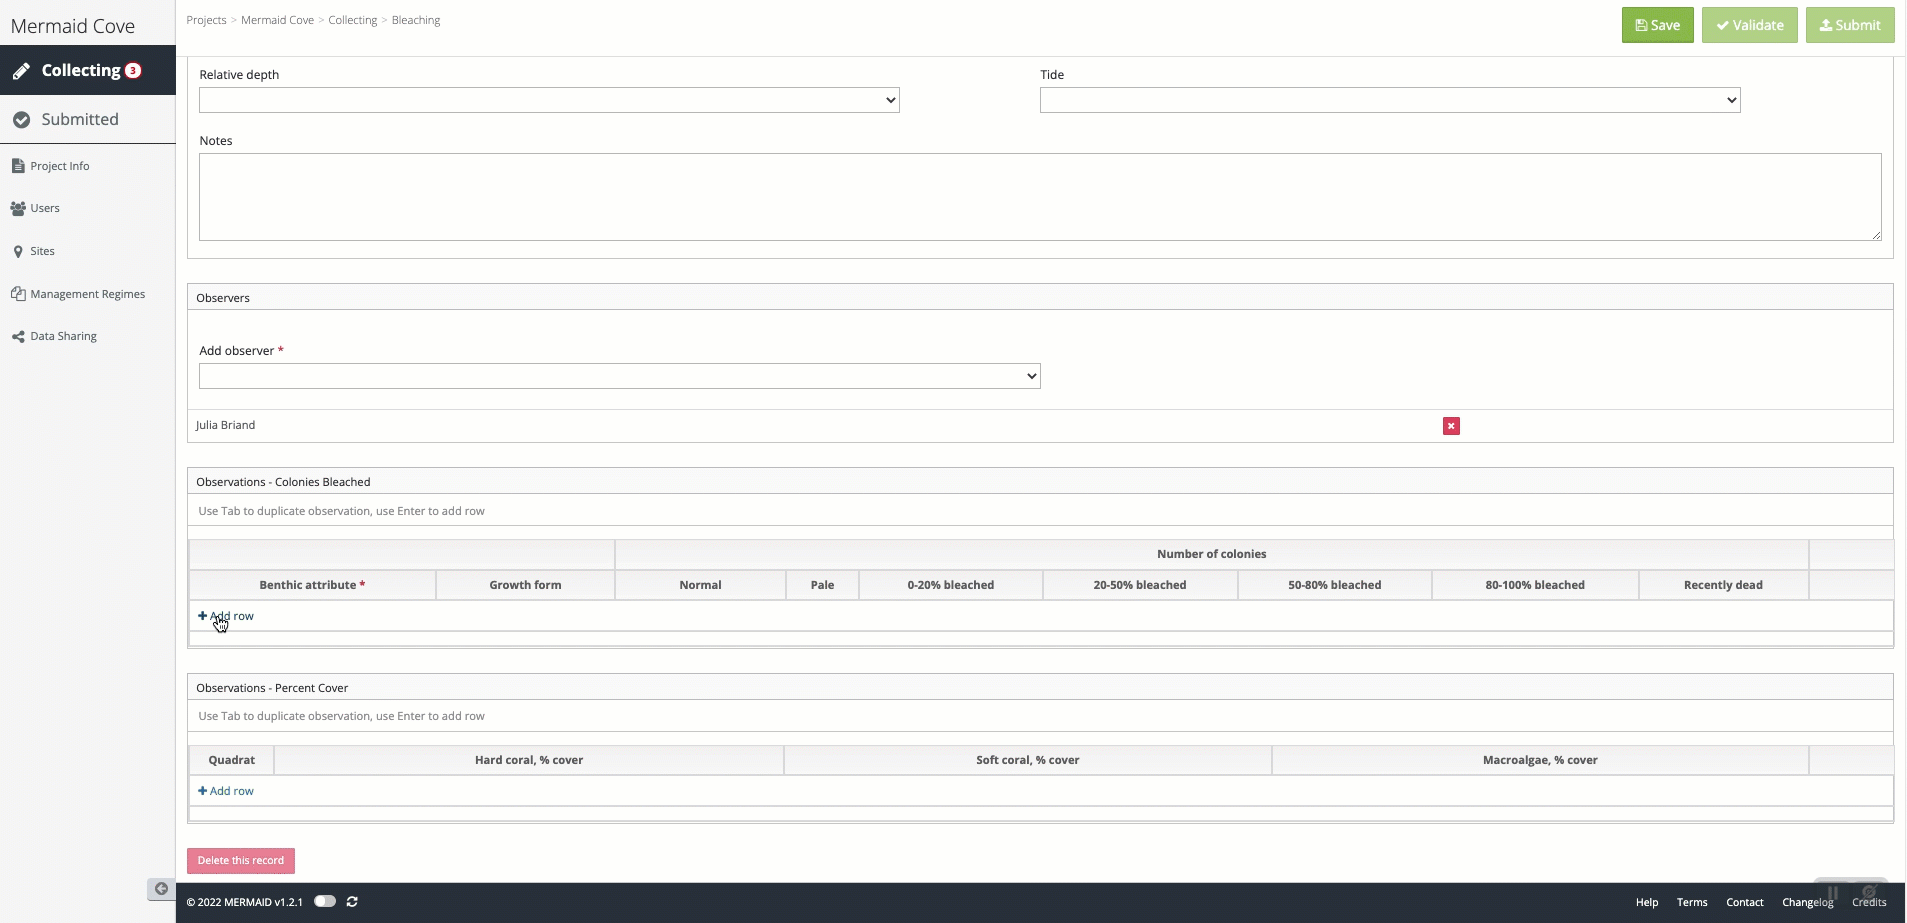This screenshot has height=923, width=1907.
Task: Open the Collecting section
Action: [88, 70]
